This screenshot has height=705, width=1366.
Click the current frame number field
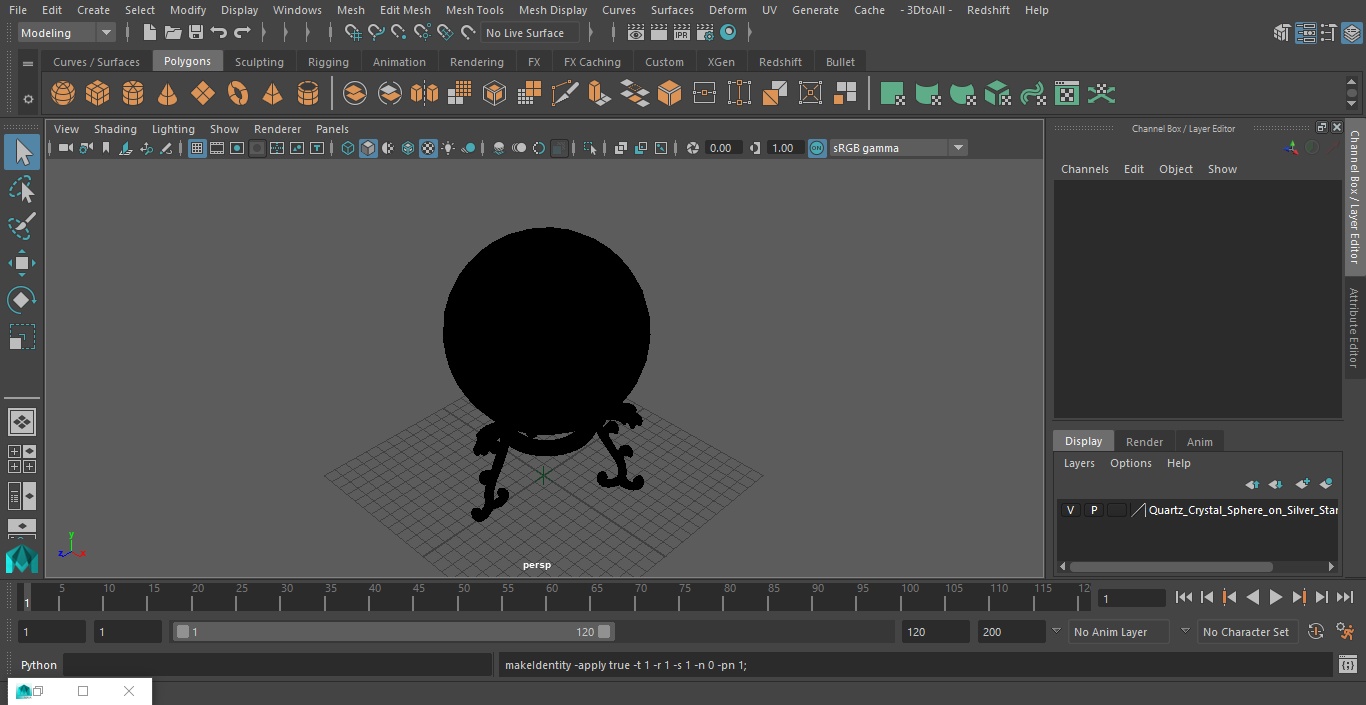tap(1132, 598)
